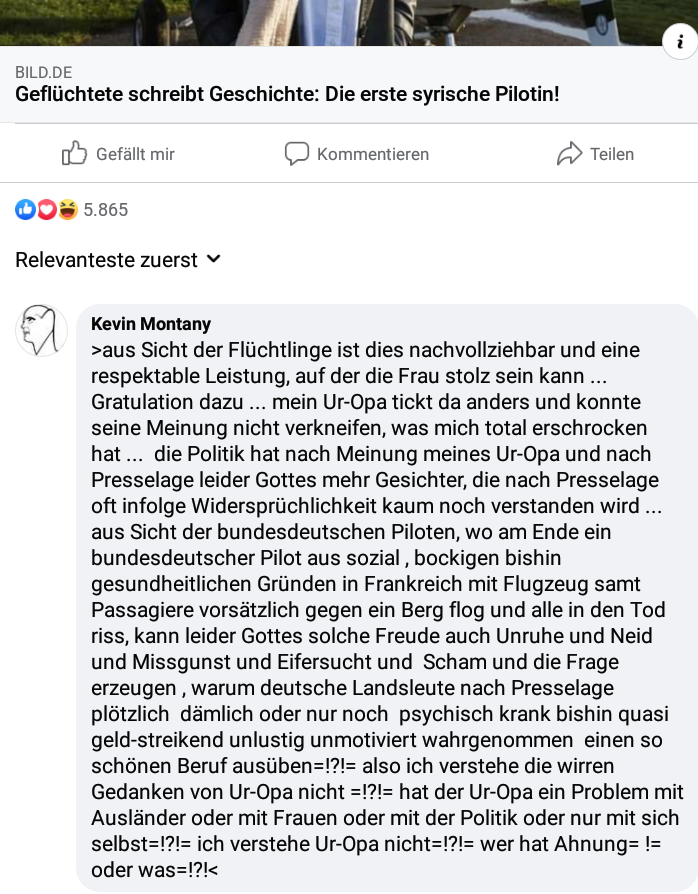Click the Teilen text label

pos(612,154)
